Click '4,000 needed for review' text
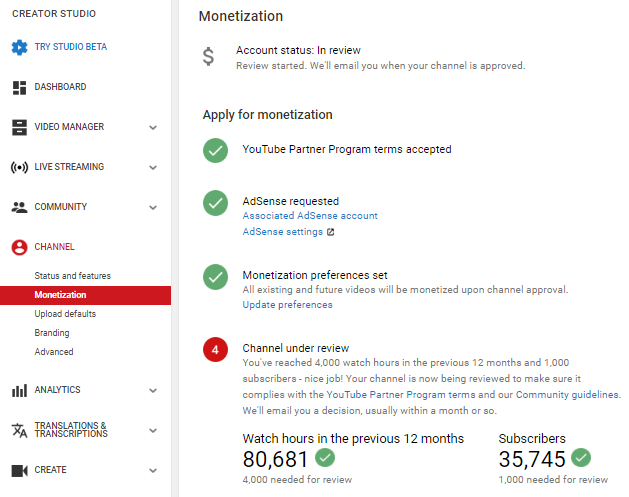Viewport: 629px width, 497px height. 297,480
